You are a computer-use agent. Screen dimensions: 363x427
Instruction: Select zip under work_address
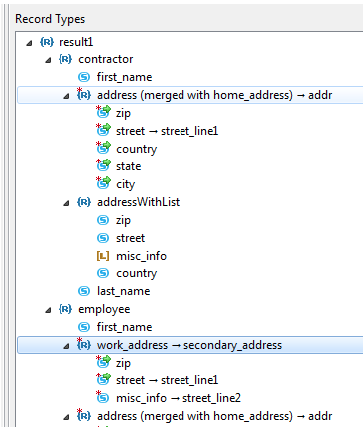[123, 363]
